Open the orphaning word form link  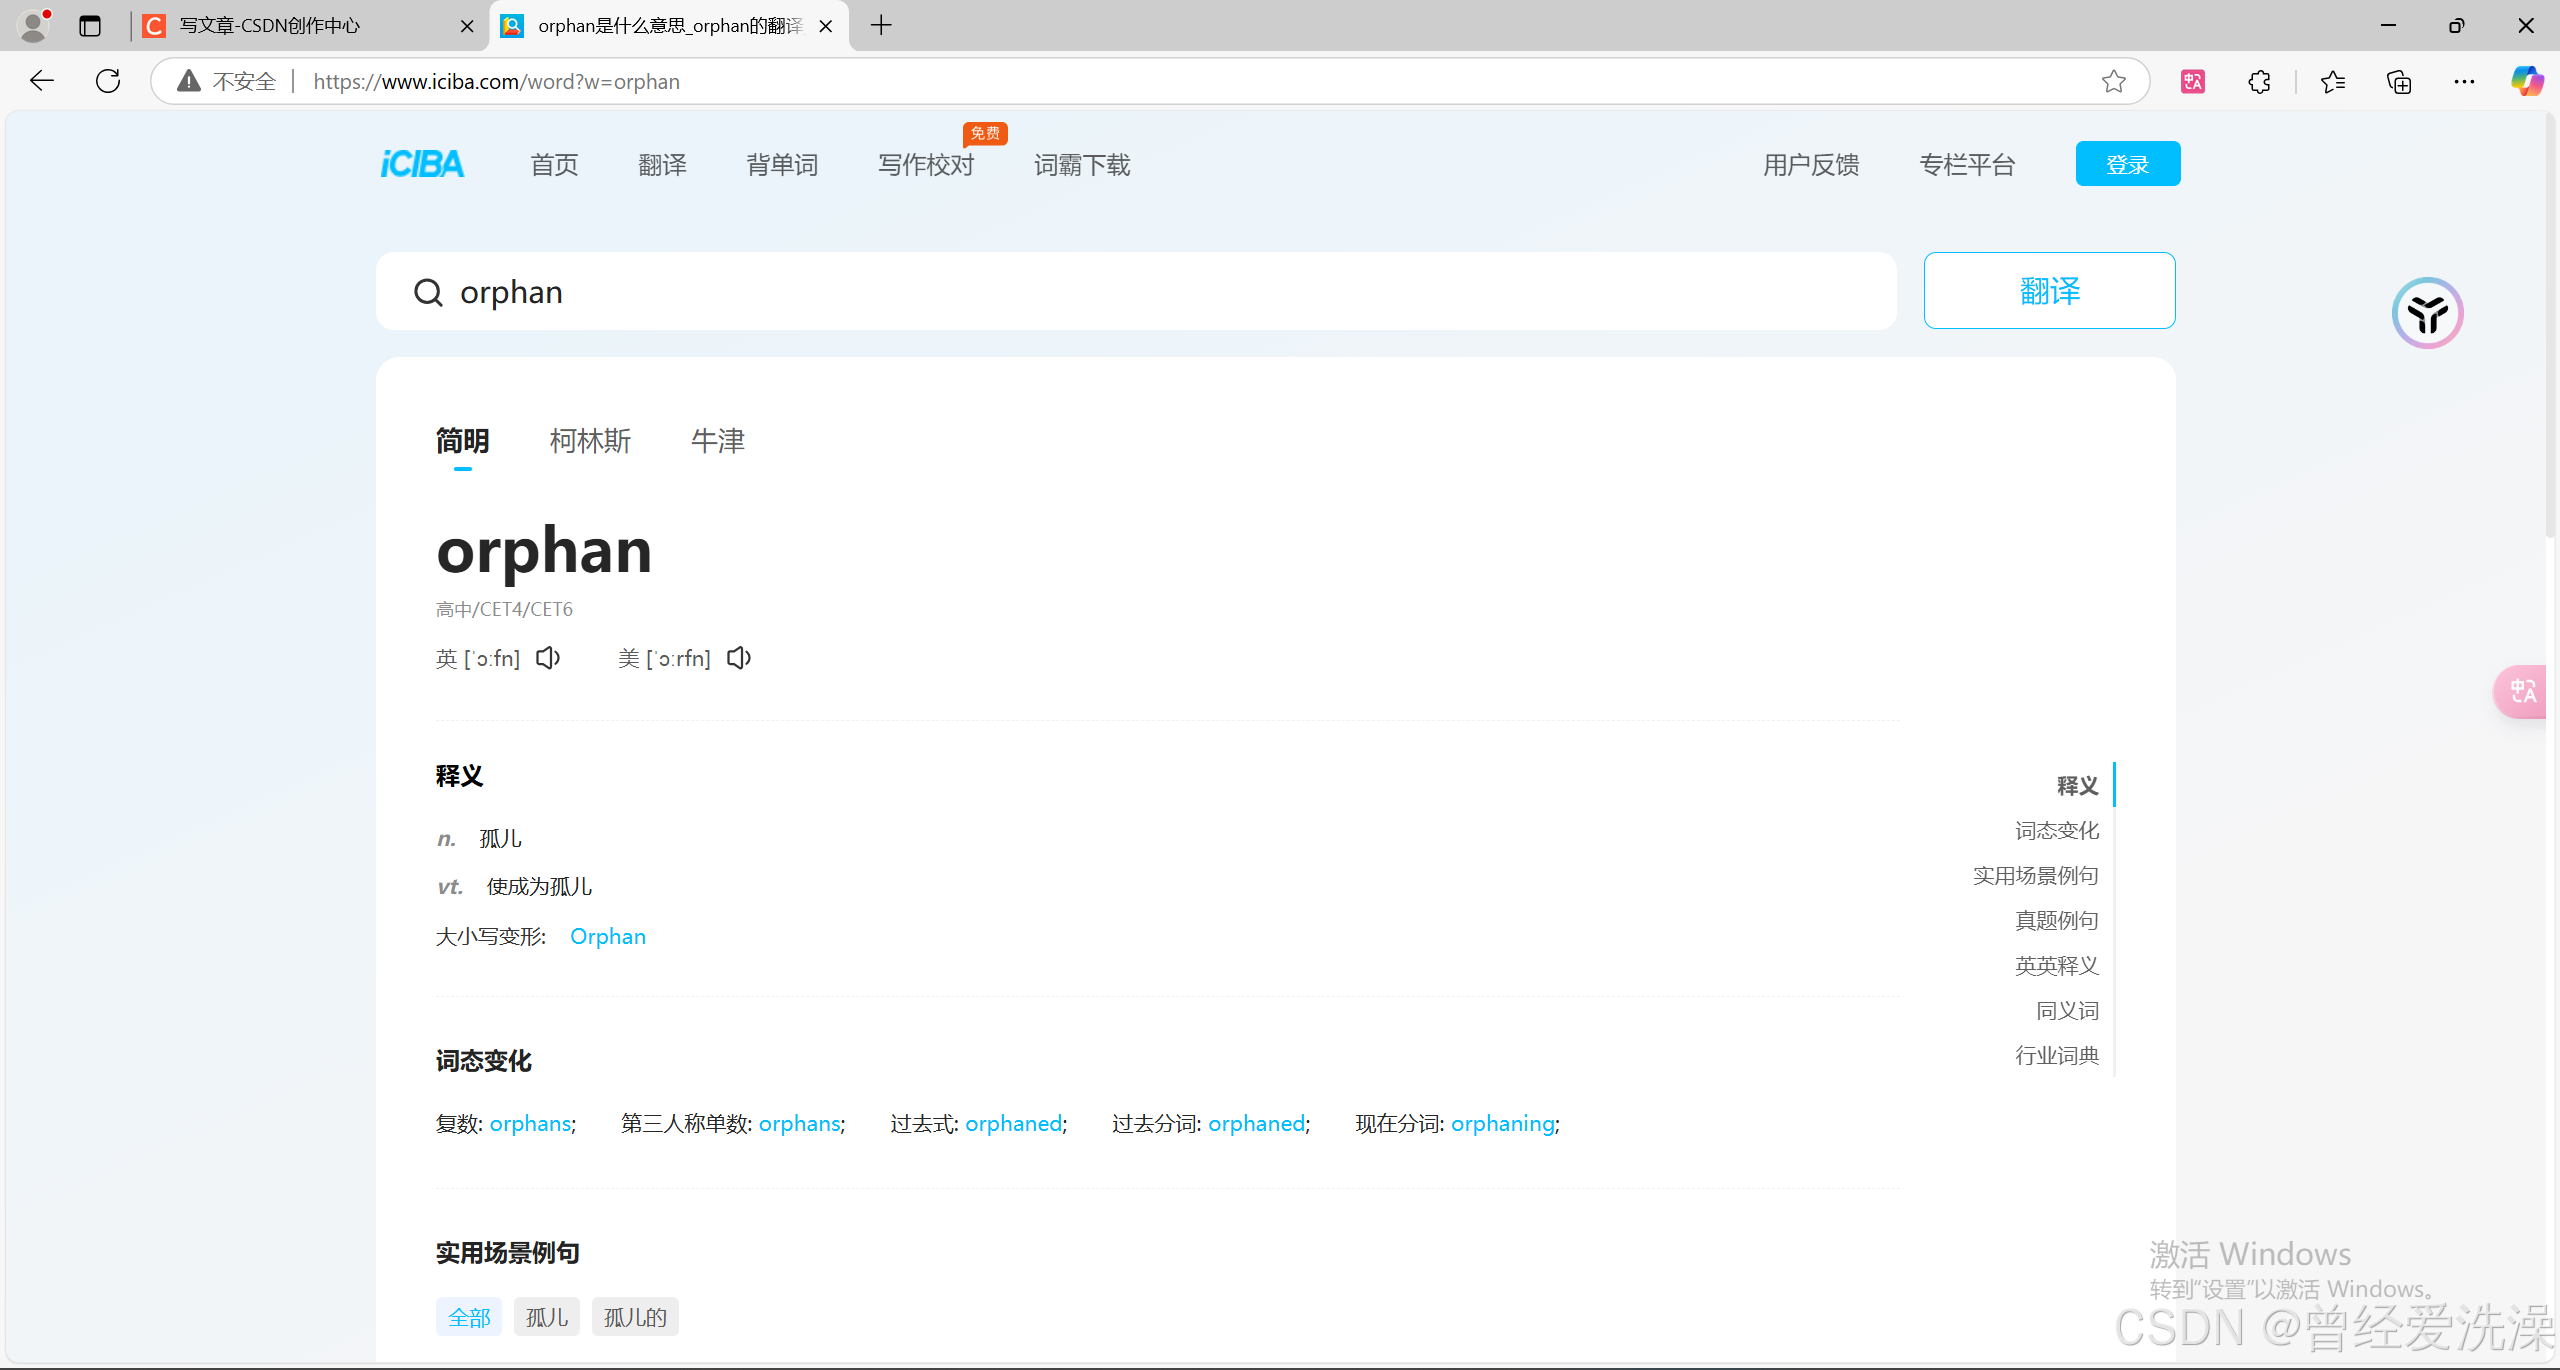tap(1502, 1123)
